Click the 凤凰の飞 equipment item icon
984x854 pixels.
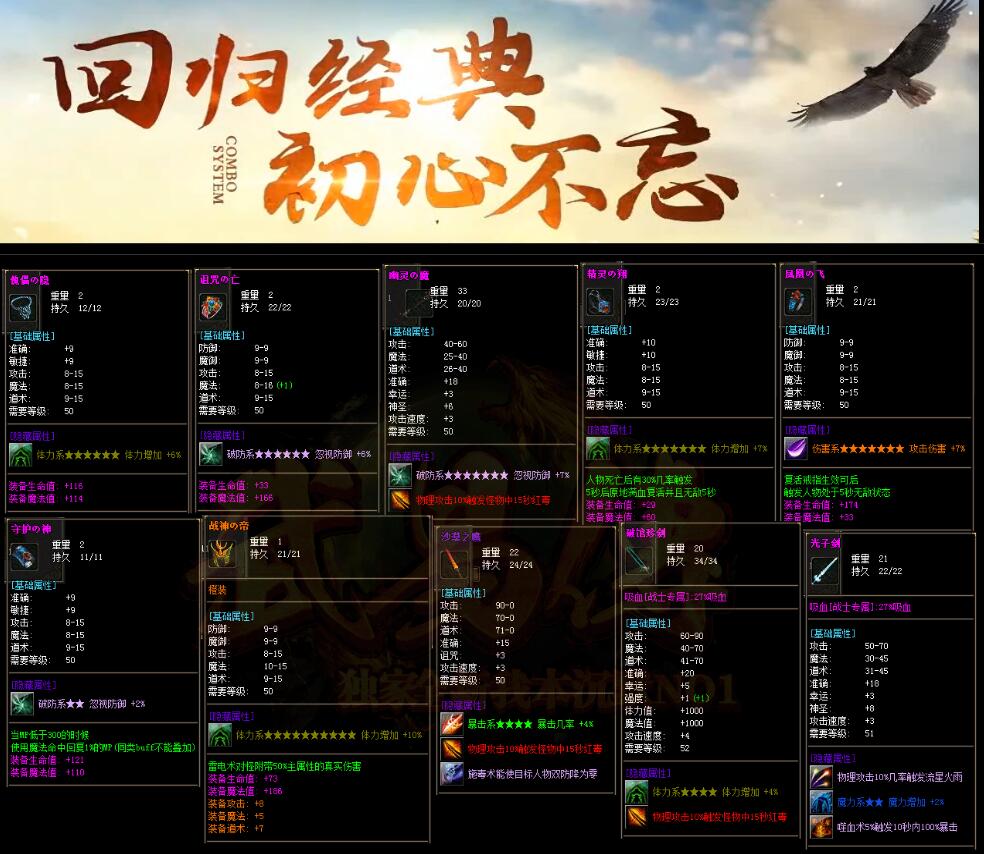[x=799, y=301]
